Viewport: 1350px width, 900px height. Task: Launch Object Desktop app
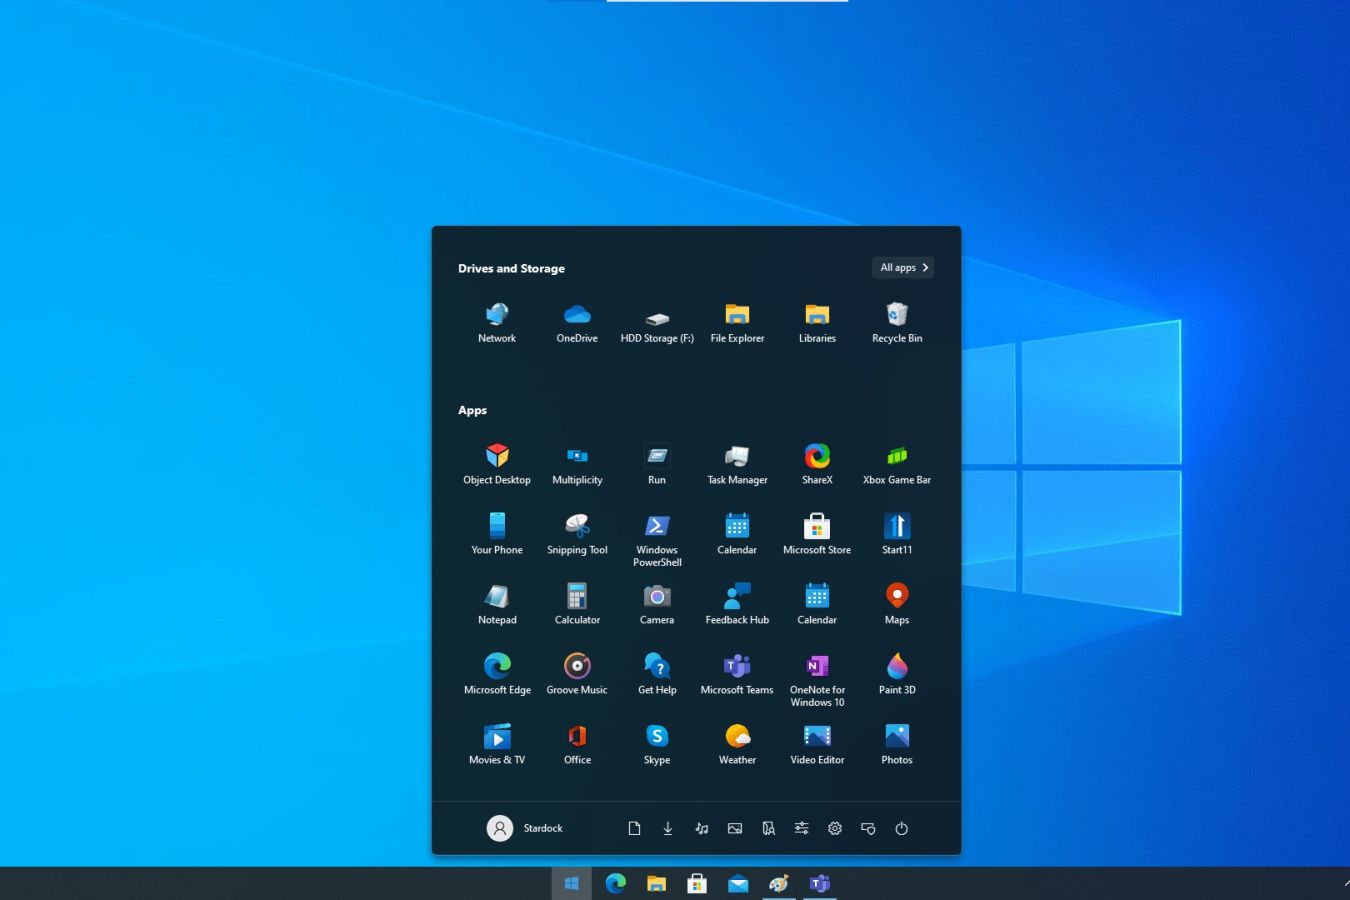click(x=497, y=465)
